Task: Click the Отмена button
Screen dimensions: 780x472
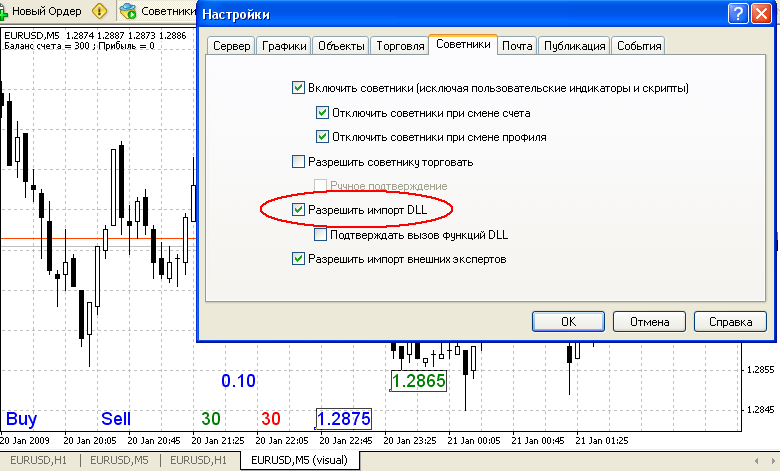Action: point(649,322)
